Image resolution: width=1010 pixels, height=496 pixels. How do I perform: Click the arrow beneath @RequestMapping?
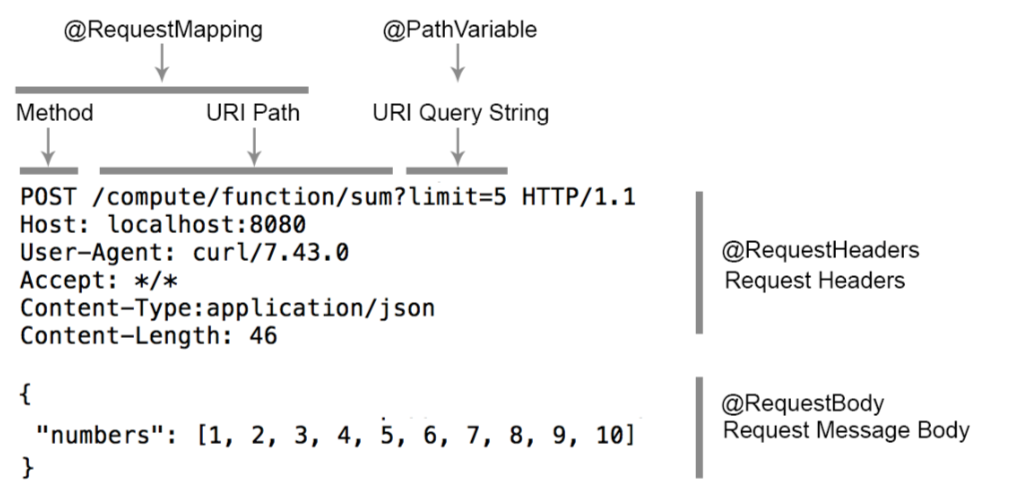pos(162,62)
